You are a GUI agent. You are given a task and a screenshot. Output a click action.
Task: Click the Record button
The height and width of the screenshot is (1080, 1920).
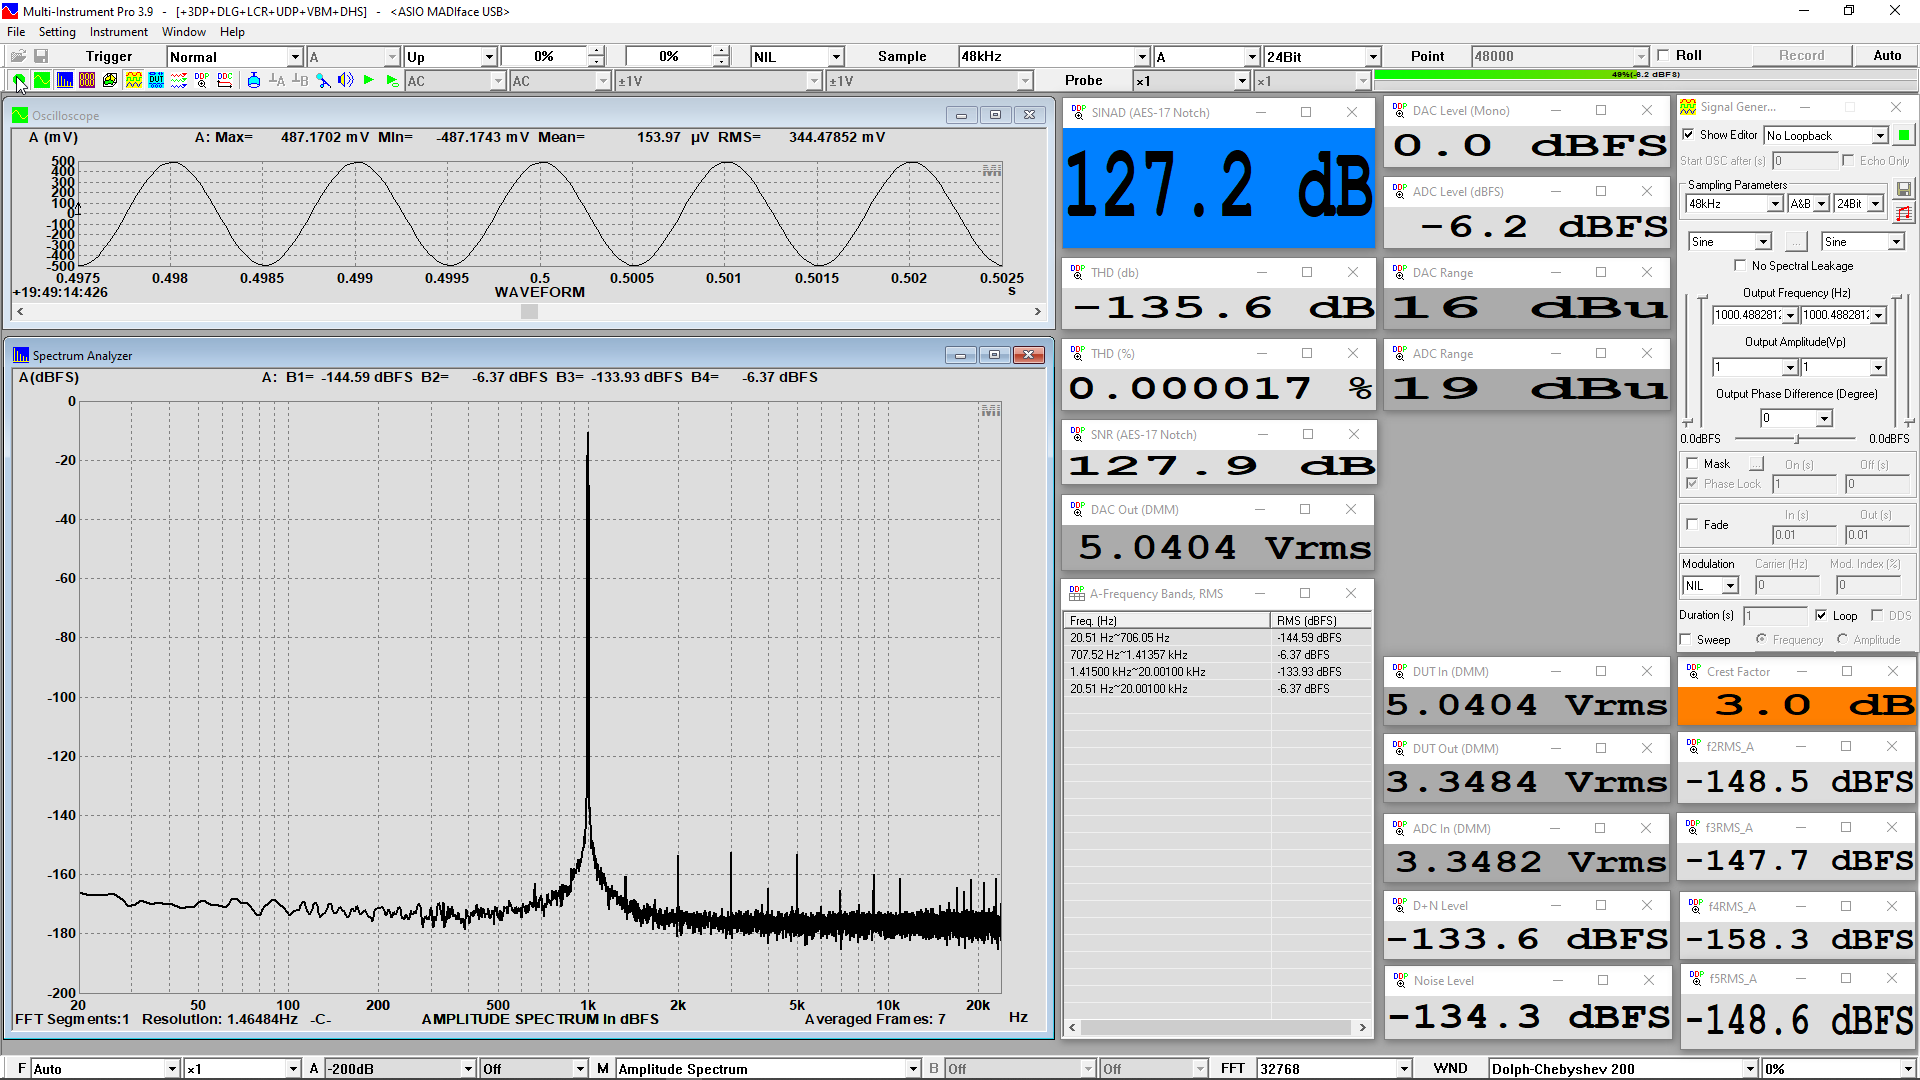click(x=1801, y=56)
